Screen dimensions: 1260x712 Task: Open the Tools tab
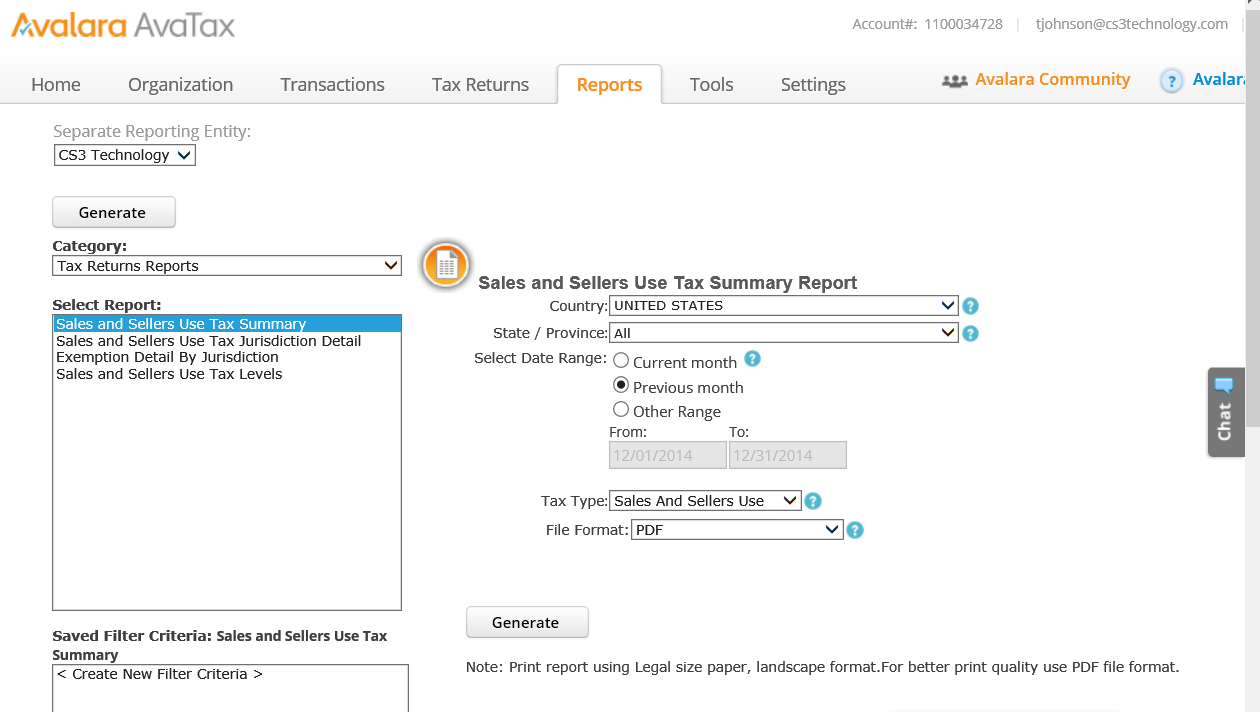(x=712, y=85)
